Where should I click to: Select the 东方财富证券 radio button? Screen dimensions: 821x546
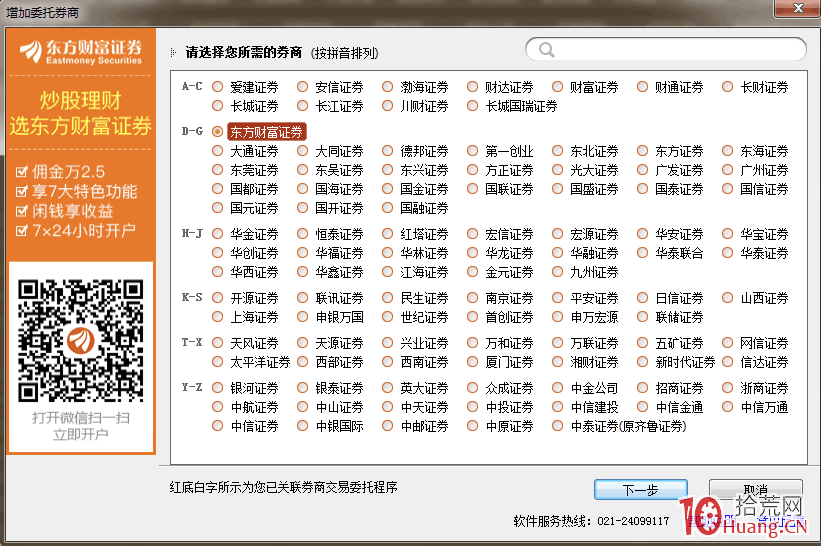pos(217,132)
